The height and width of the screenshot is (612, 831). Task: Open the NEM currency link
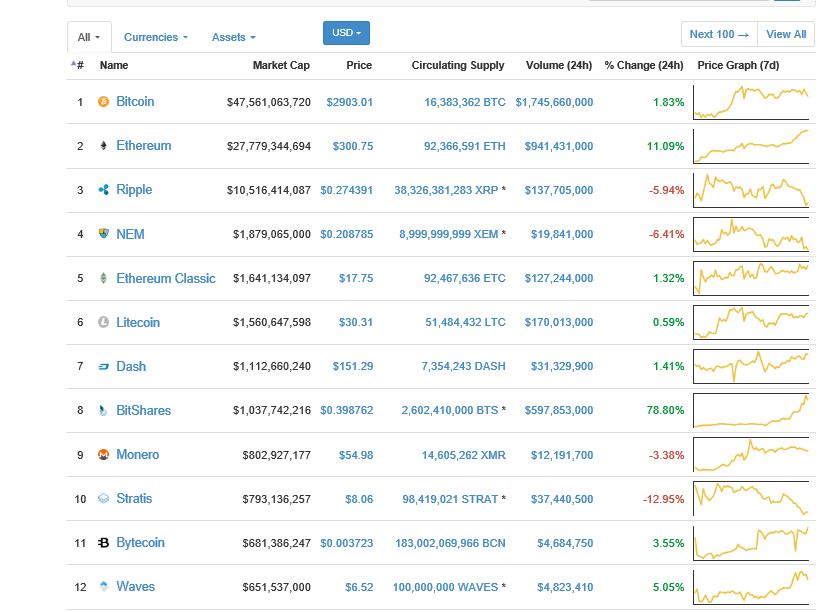(130, 234)
